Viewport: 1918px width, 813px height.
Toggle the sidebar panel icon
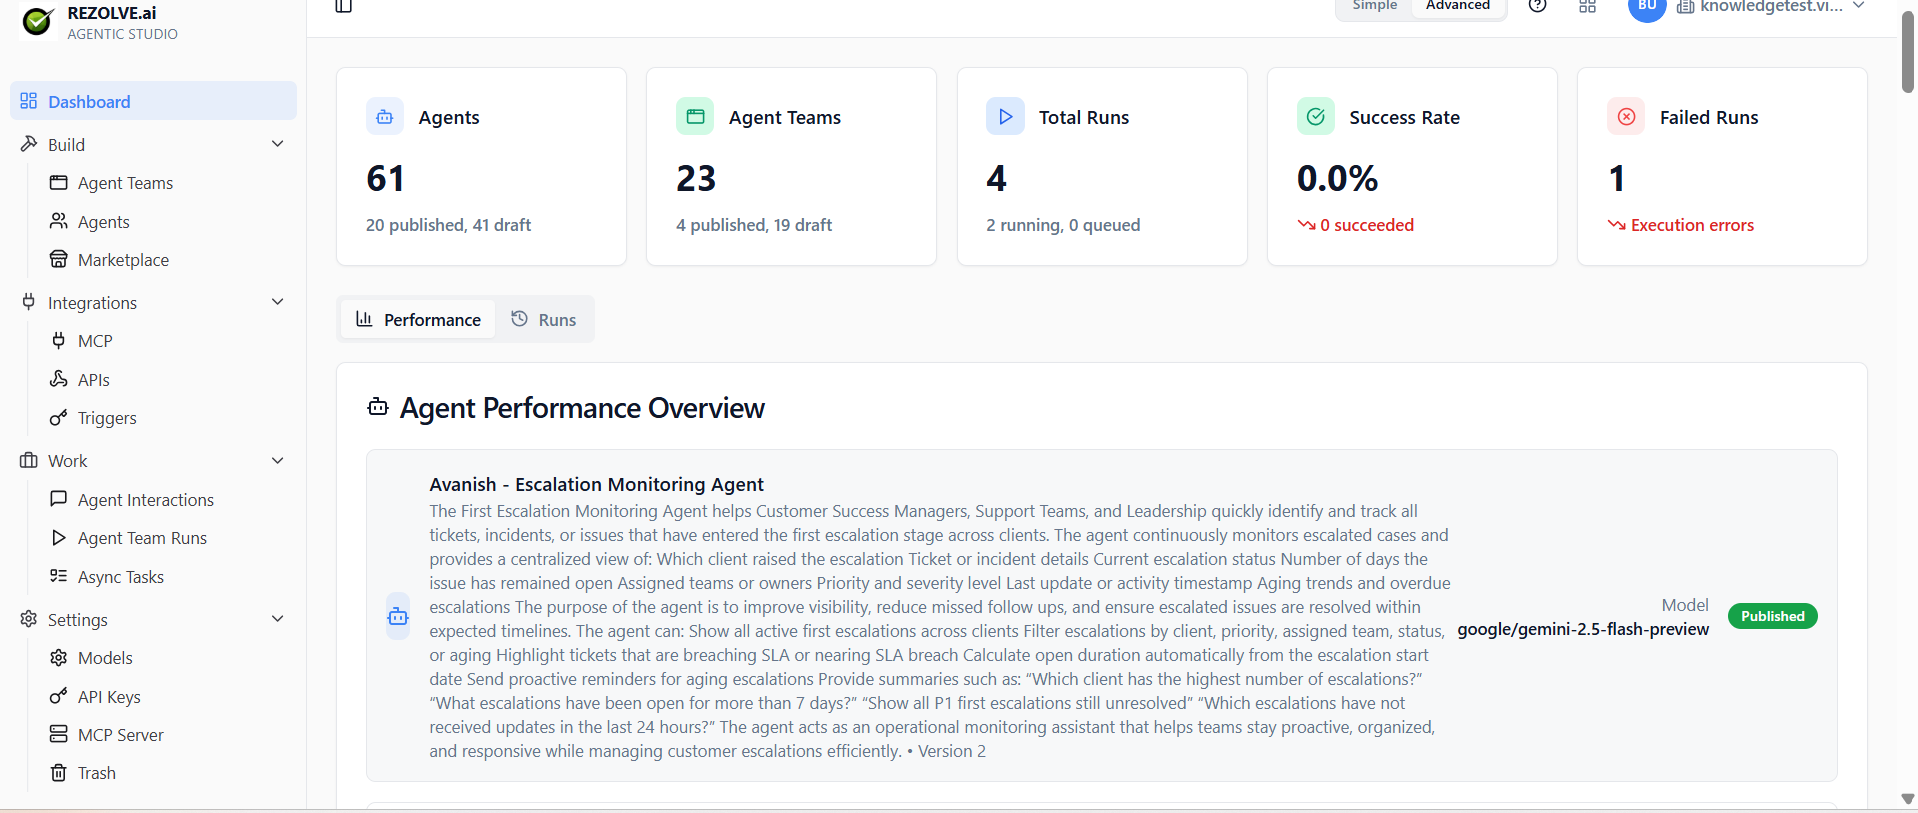click(343, 6)
